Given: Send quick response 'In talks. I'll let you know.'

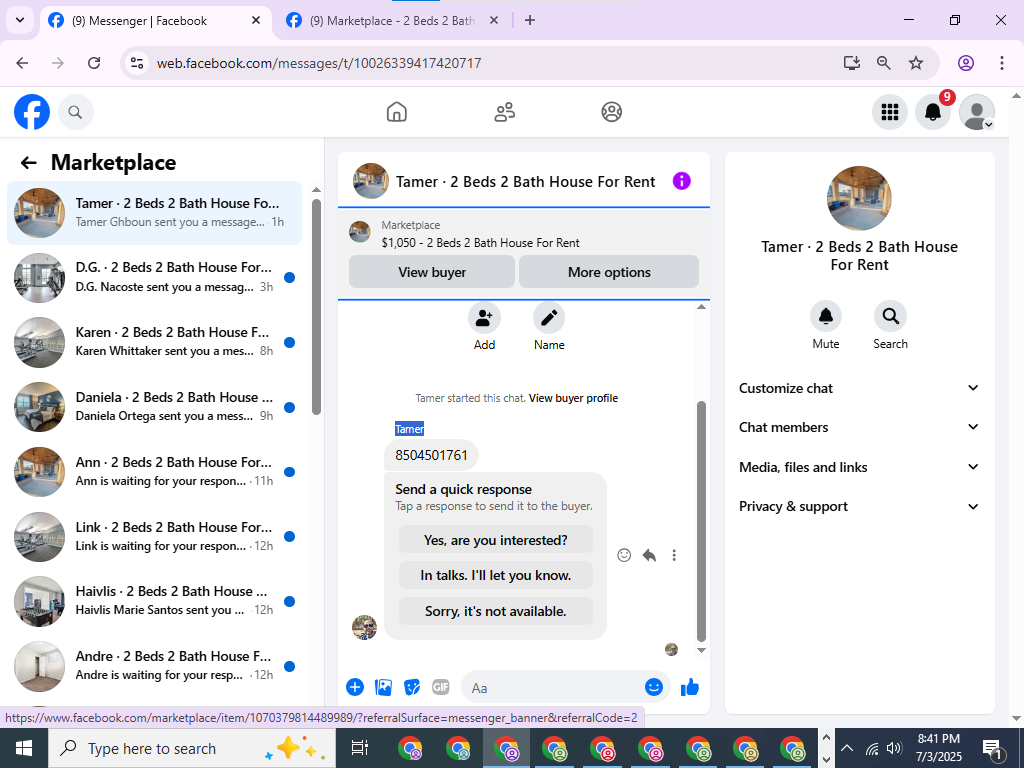Looking at the screenshot, I should click(x=496, y=575).
